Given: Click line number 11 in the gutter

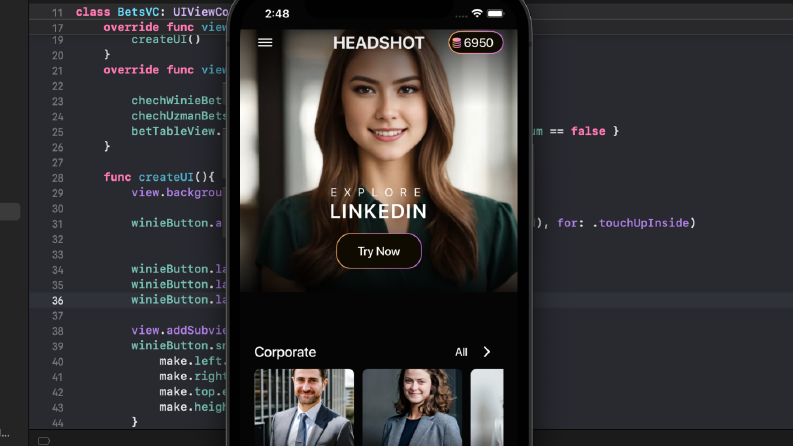Looking at the screenshot, I should [x=58, y=13].
